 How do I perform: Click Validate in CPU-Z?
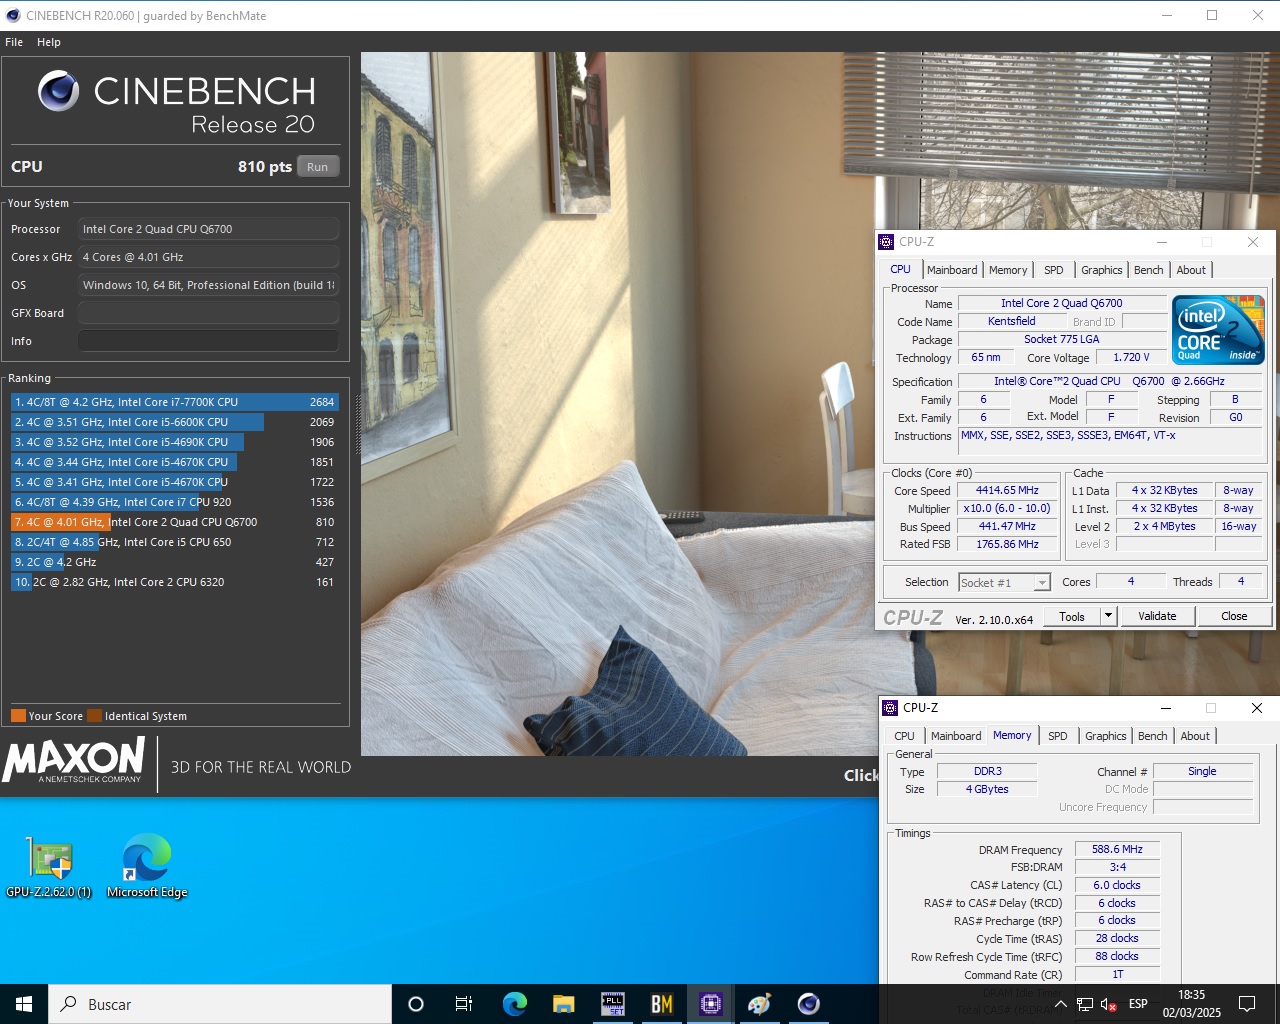click(x=1157, y=616)
